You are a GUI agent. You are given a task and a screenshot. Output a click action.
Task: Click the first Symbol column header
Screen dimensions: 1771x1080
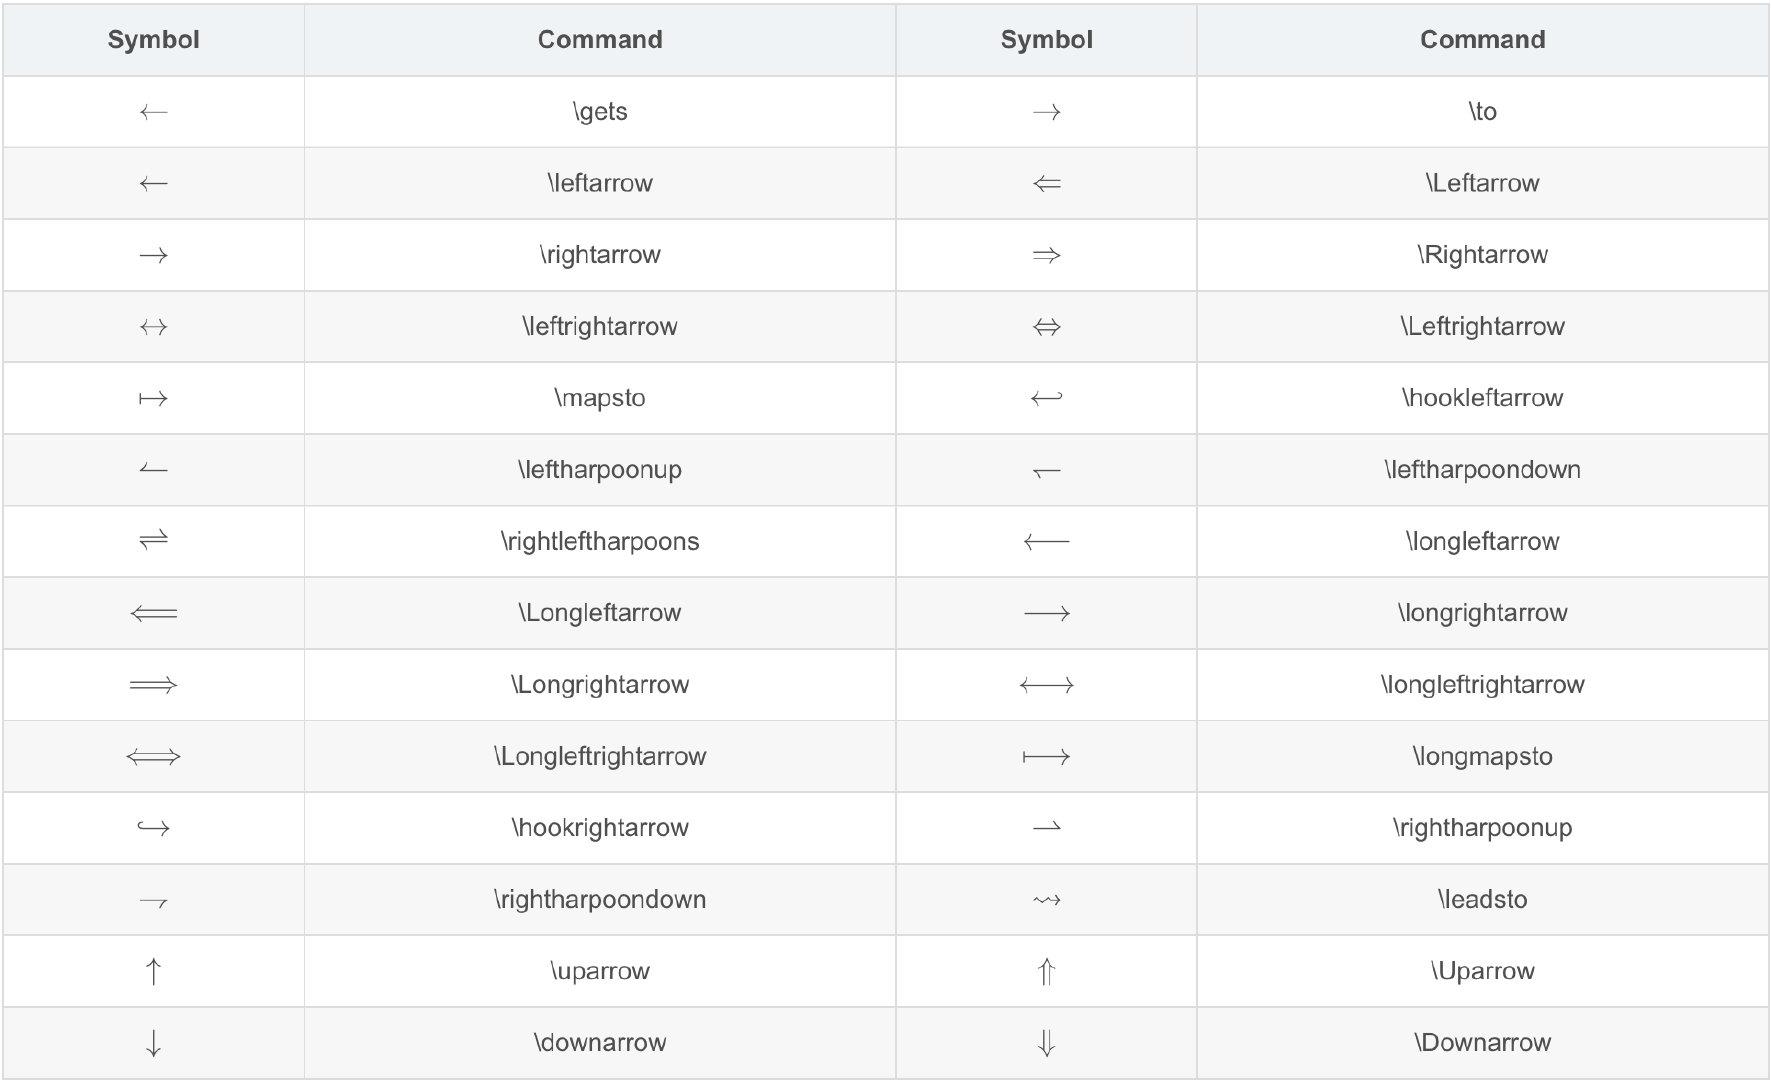click(x=153, y=40)
